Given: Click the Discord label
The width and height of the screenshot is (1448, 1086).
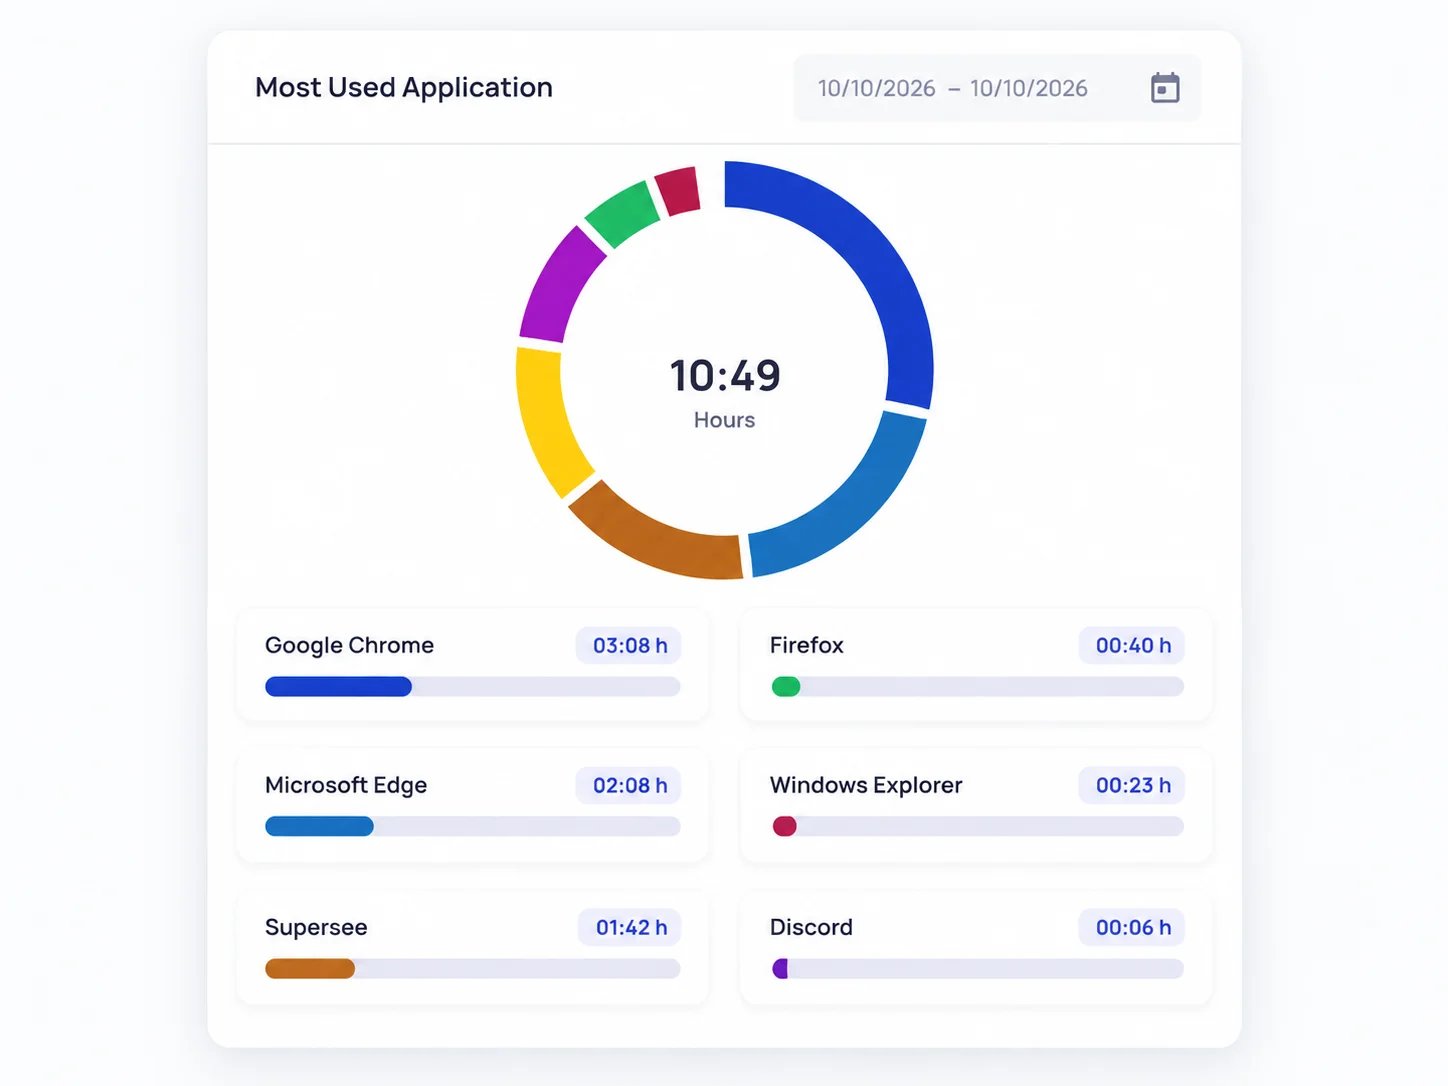Looking at the screenshot, I should pos(811,927).
